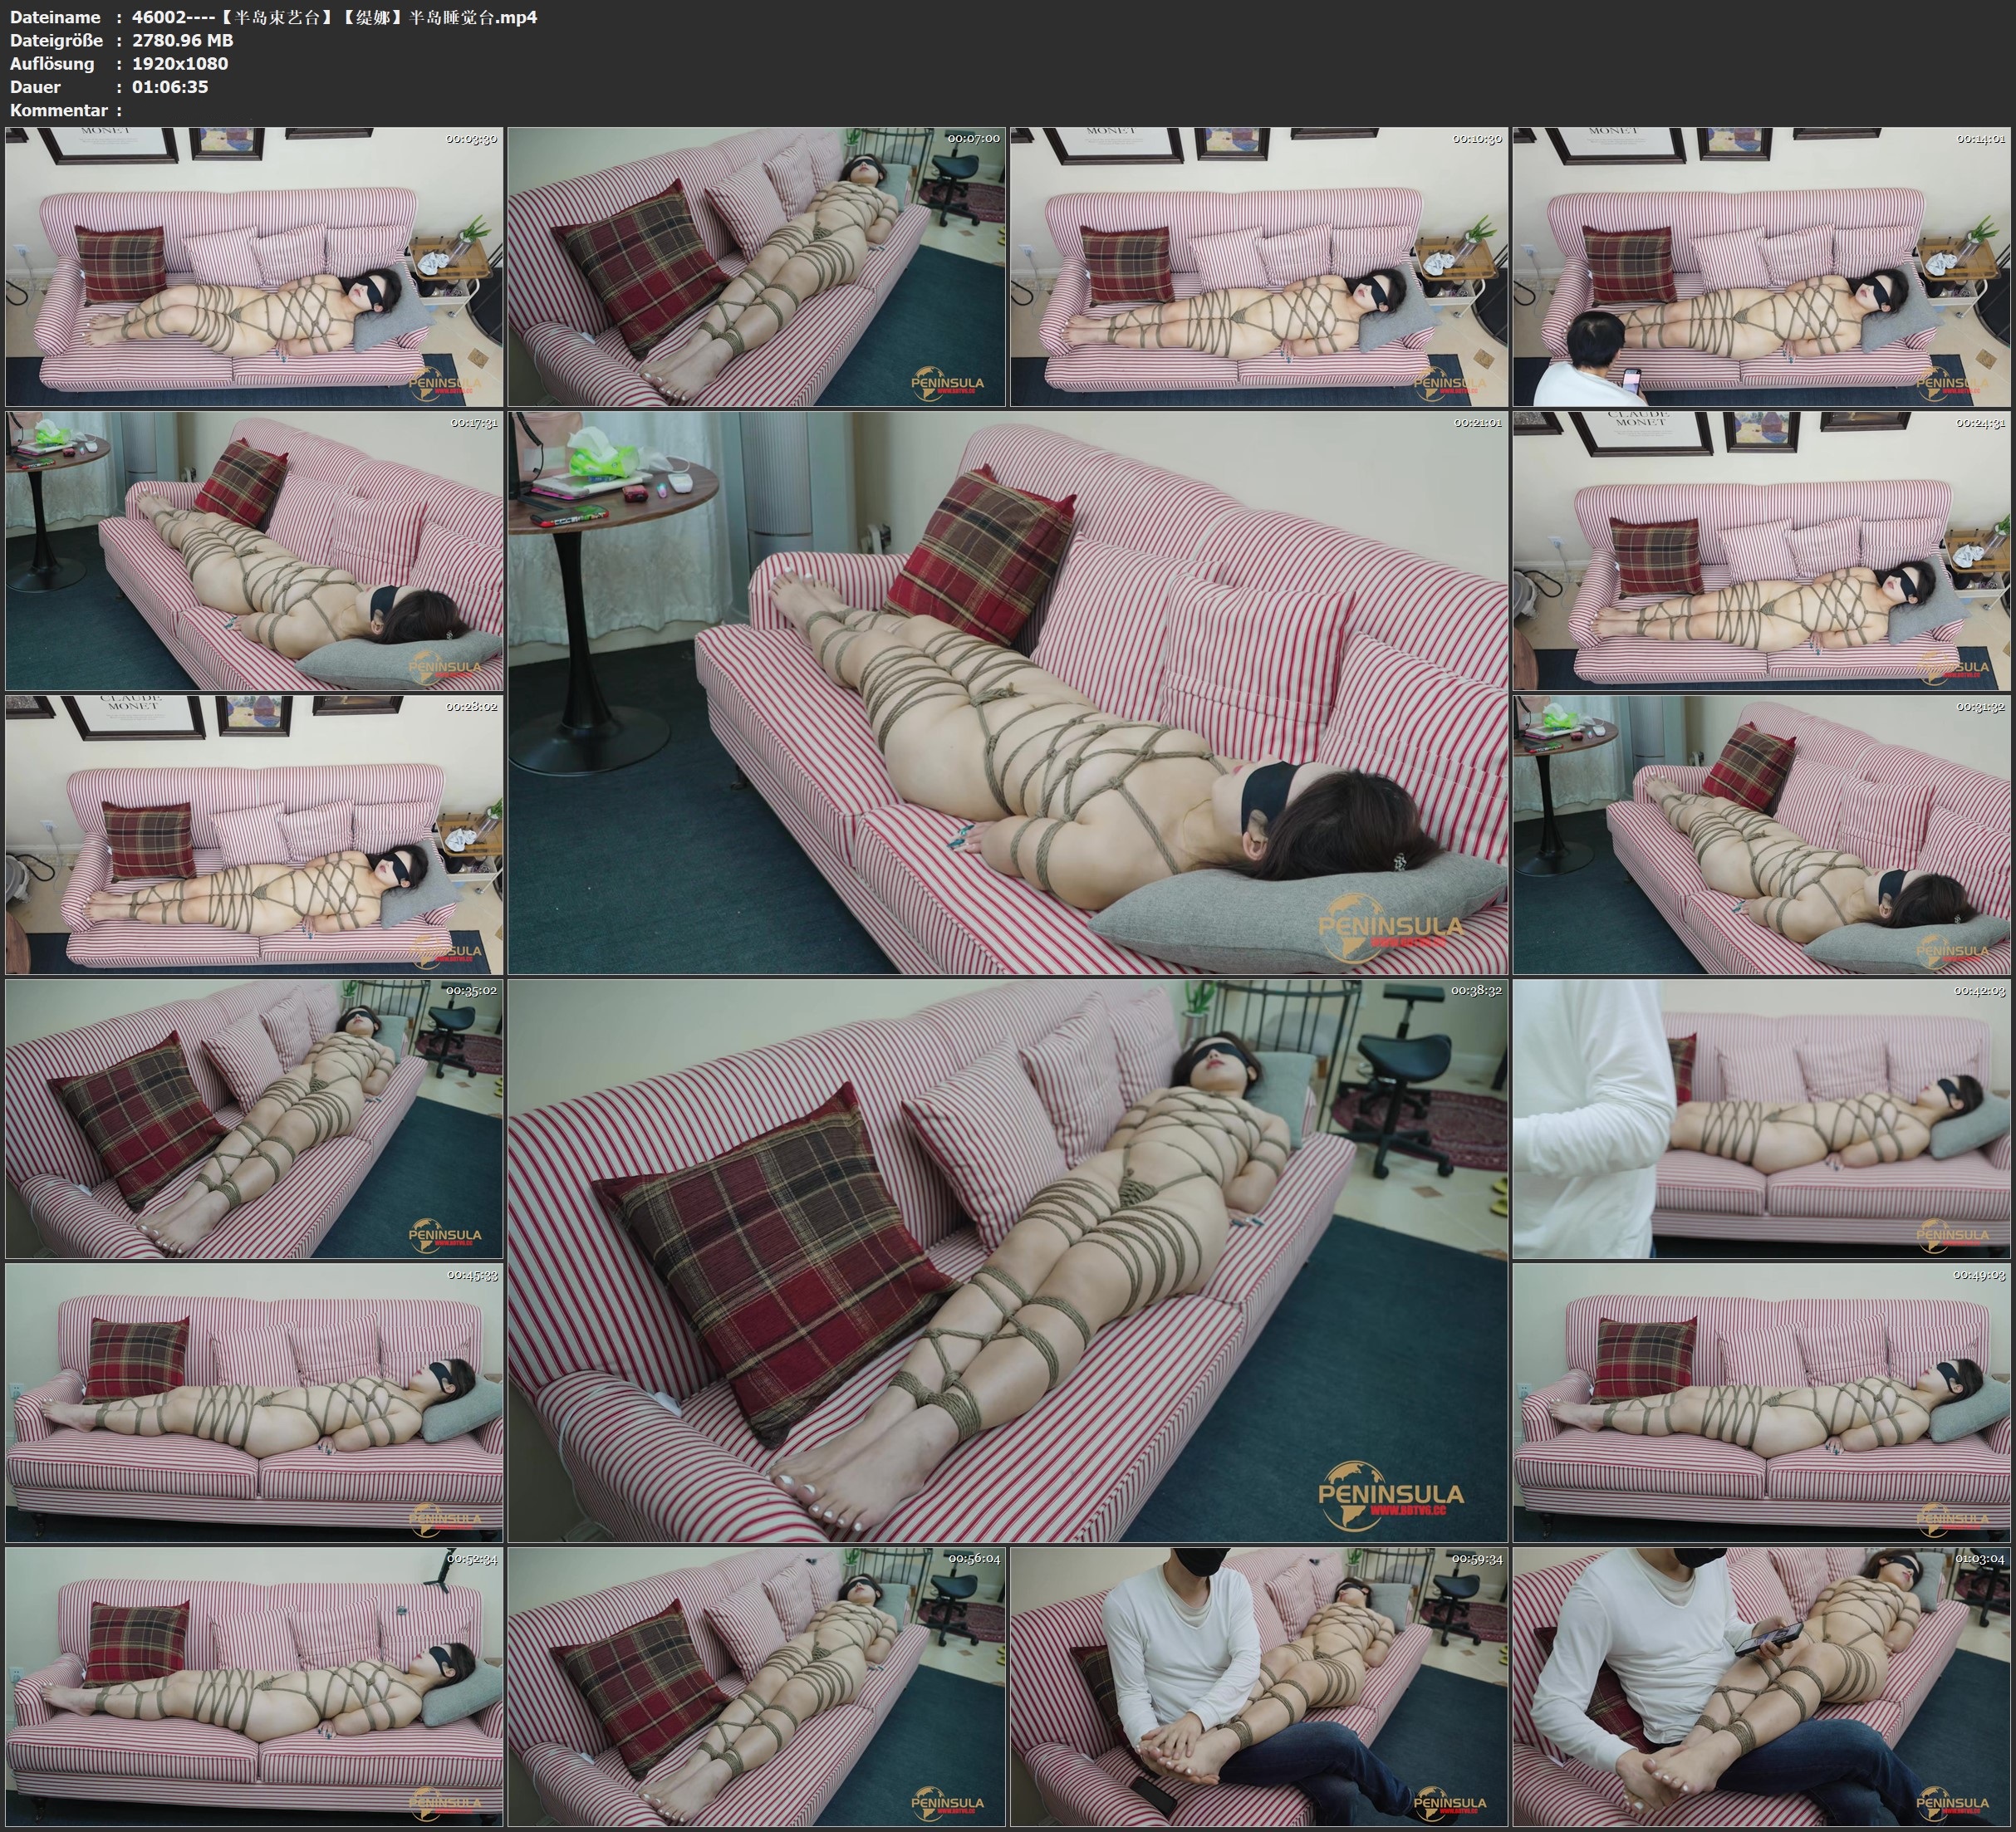This screenshot has width=2016, height=1832.
Task: Click the frame marked 00:14:01
Action: (x=1761, y=266)
